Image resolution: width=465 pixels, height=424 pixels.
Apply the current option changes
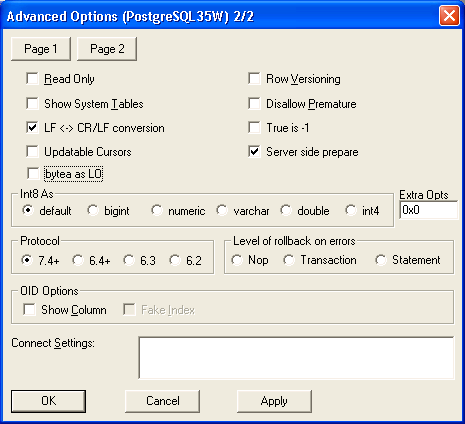click(x=274, y=401)
